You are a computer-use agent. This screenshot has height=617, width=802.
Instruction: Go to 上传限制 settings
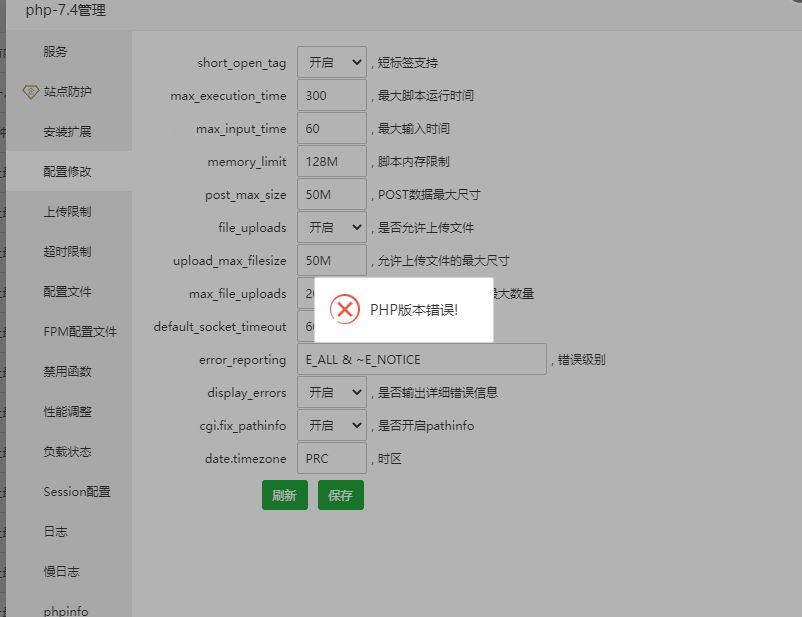[x=68, y=211]
